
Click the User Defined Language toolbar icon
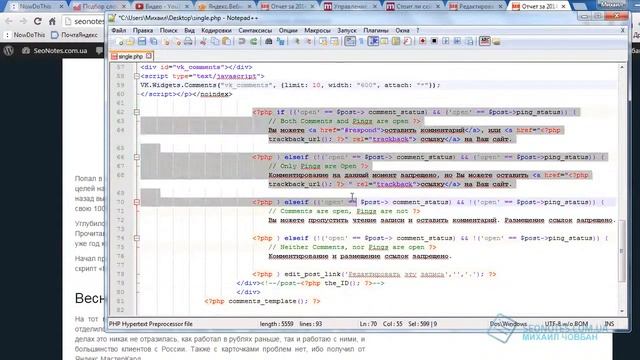[x=384, y=42]
